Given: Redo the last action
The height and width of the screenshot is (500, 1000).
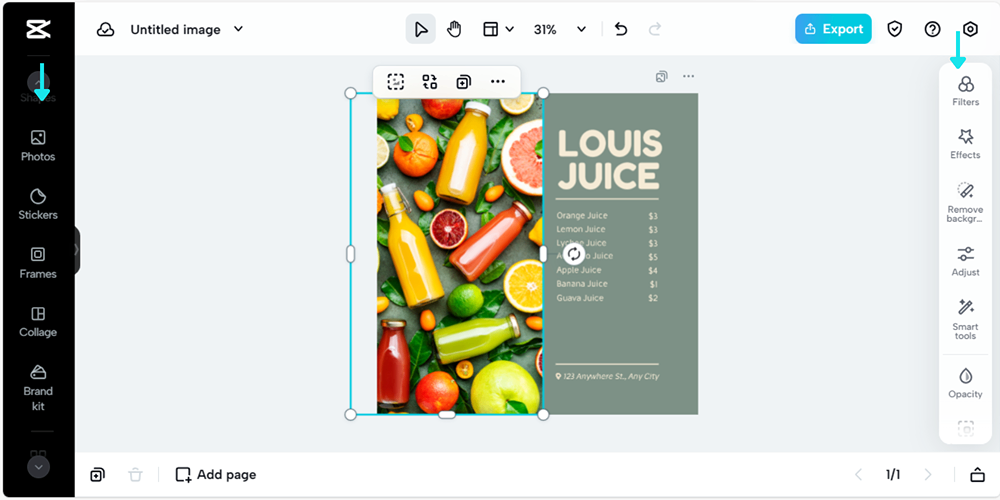Looking at the screenshot, I should [654, 29].
